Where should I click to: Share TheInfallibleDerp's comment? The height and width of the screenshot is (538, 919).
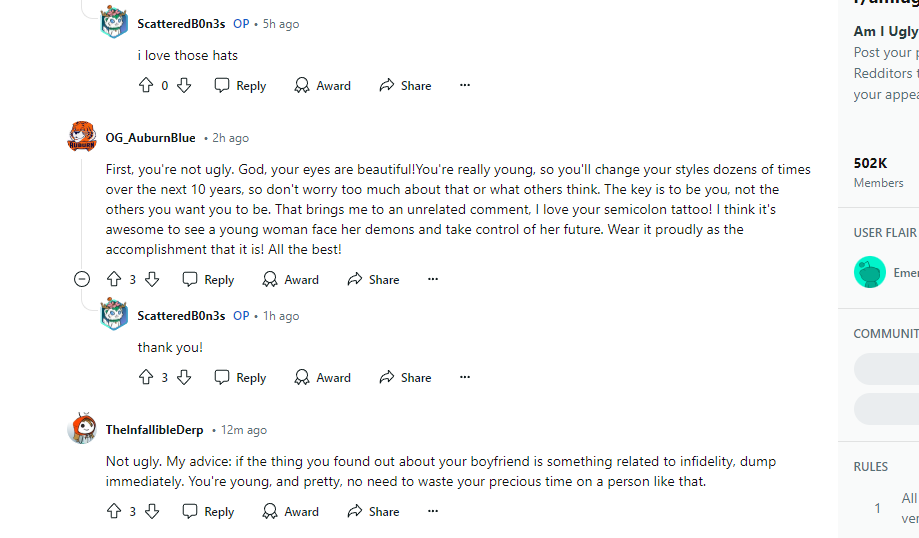pyautogui.click(x=373, y=512)
